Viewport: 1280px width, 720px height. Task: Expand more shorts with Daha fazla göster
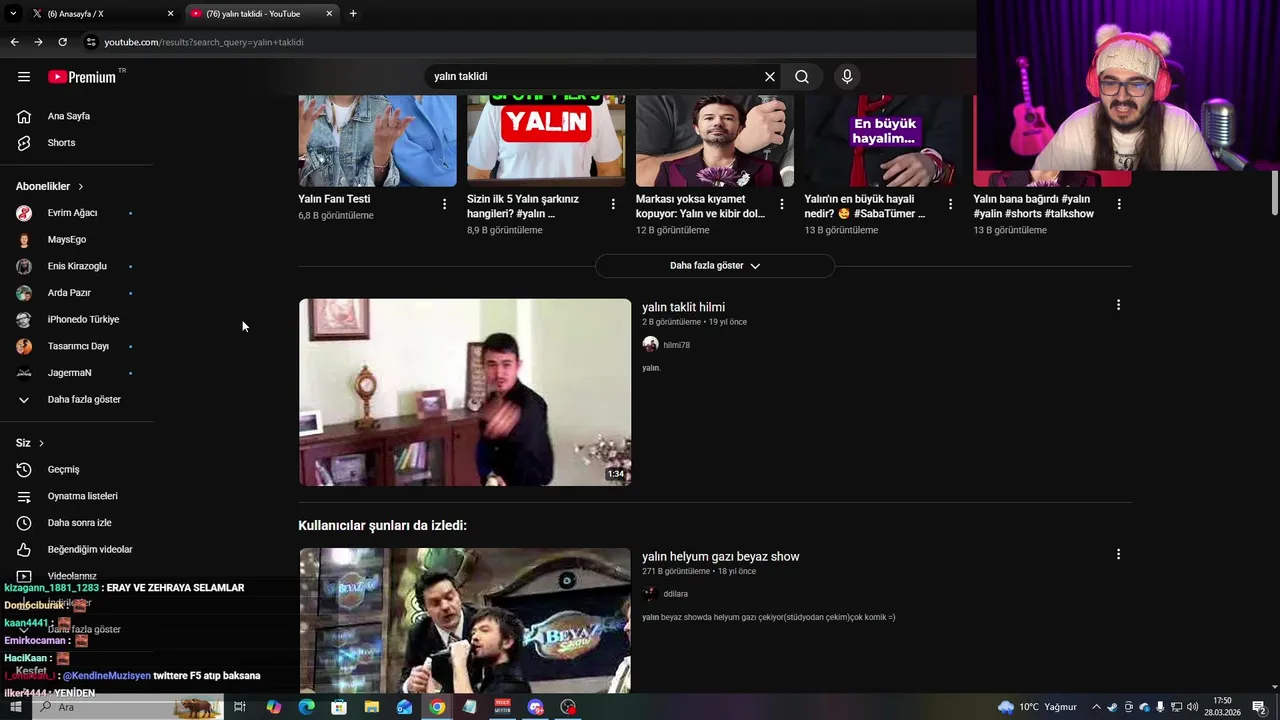pos(715,266)
